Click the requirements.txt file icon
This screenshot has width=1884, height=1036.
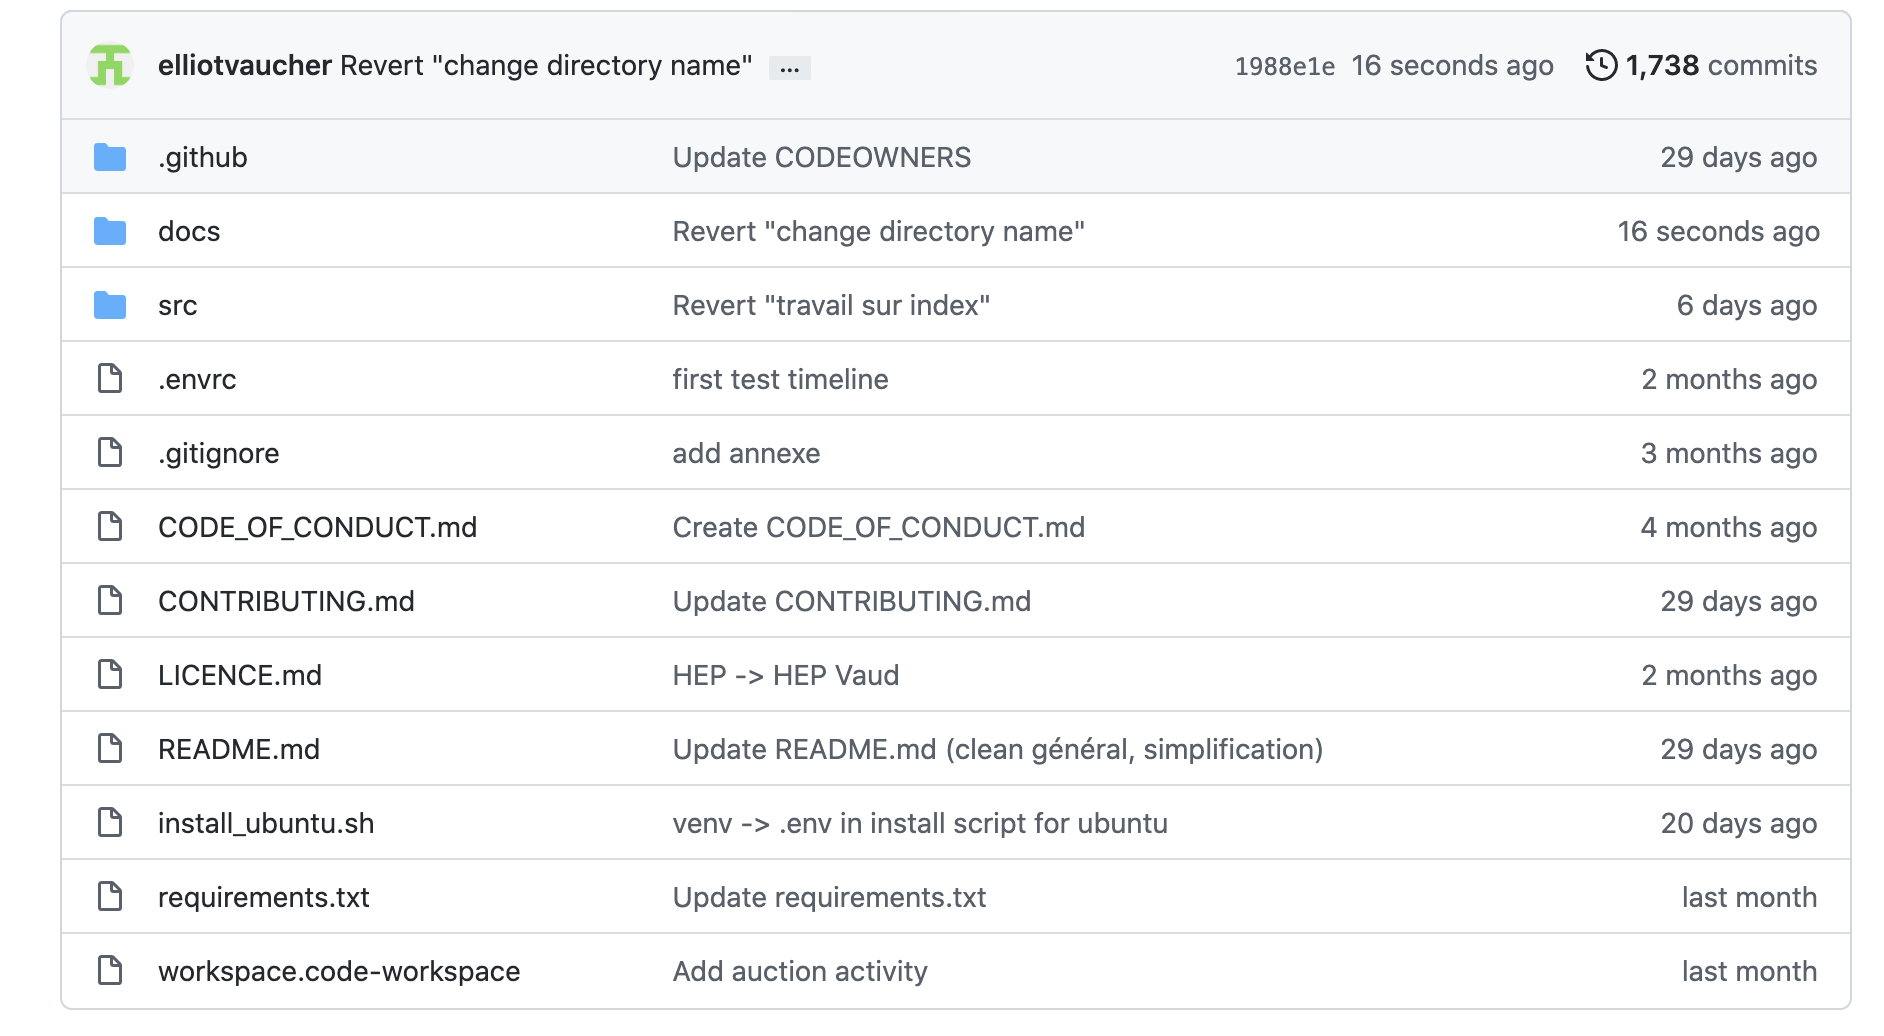pos(110,897)
